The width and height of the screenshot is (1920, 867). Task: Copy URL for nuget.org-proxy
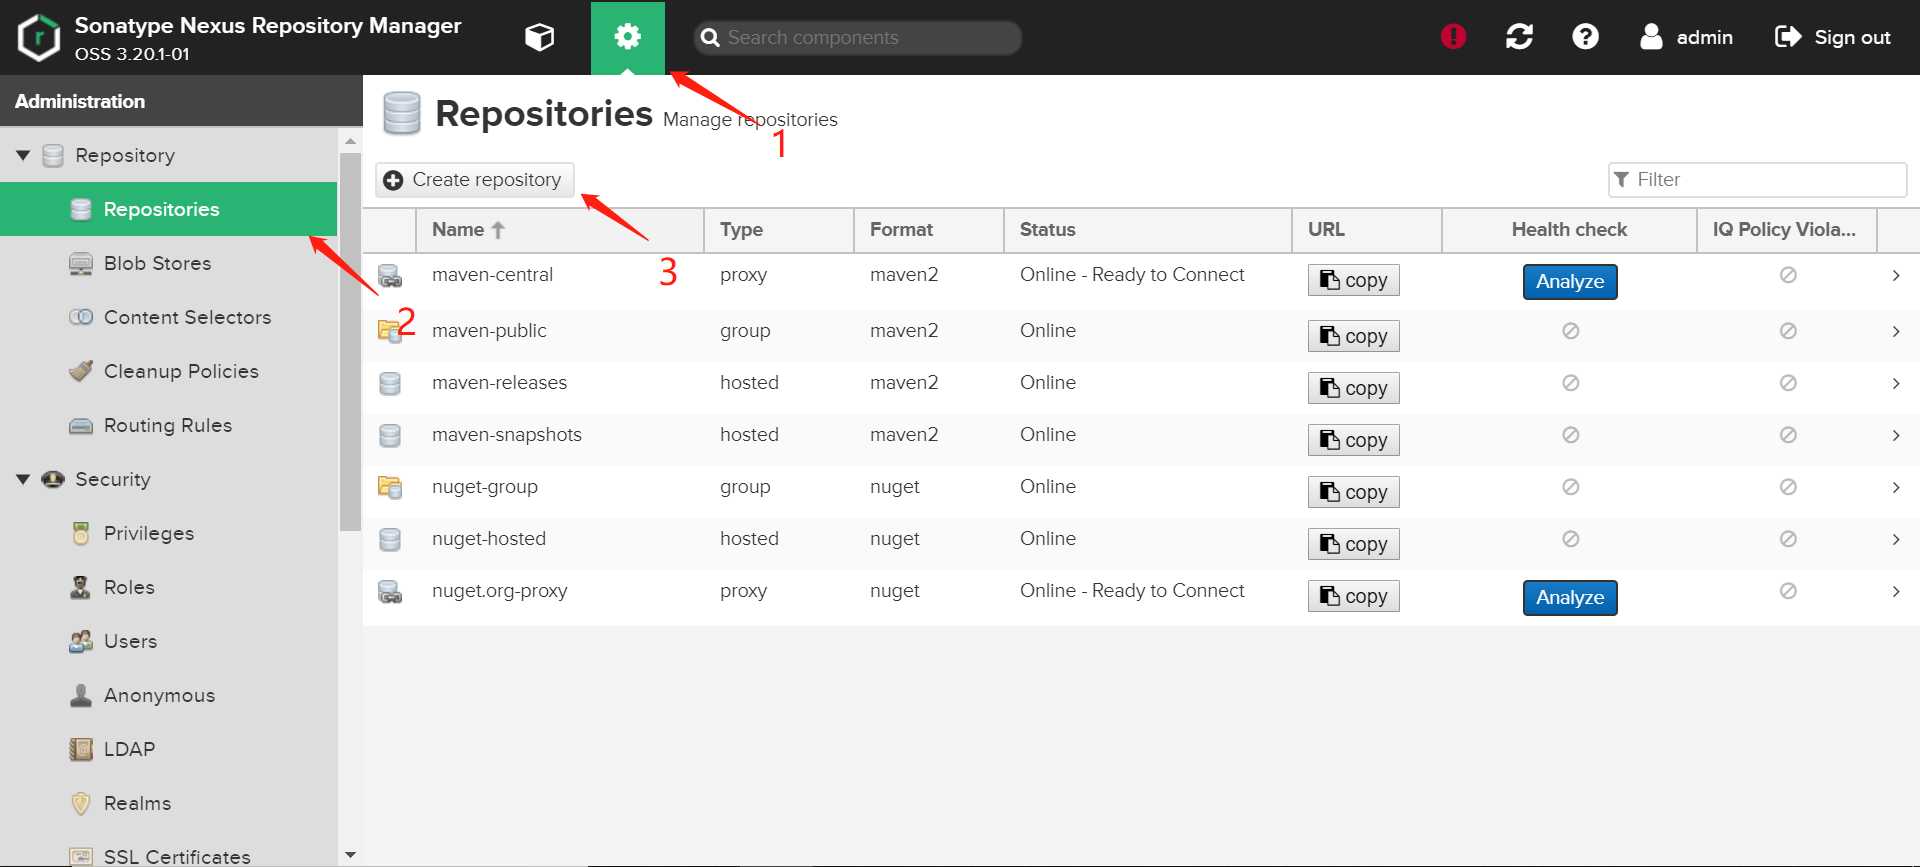pyautogui.click(x=1353, y=596)
